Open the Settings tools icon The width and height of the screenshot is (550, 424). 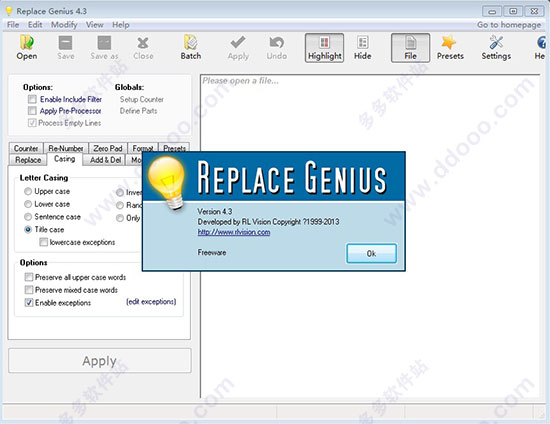(496, 48)
